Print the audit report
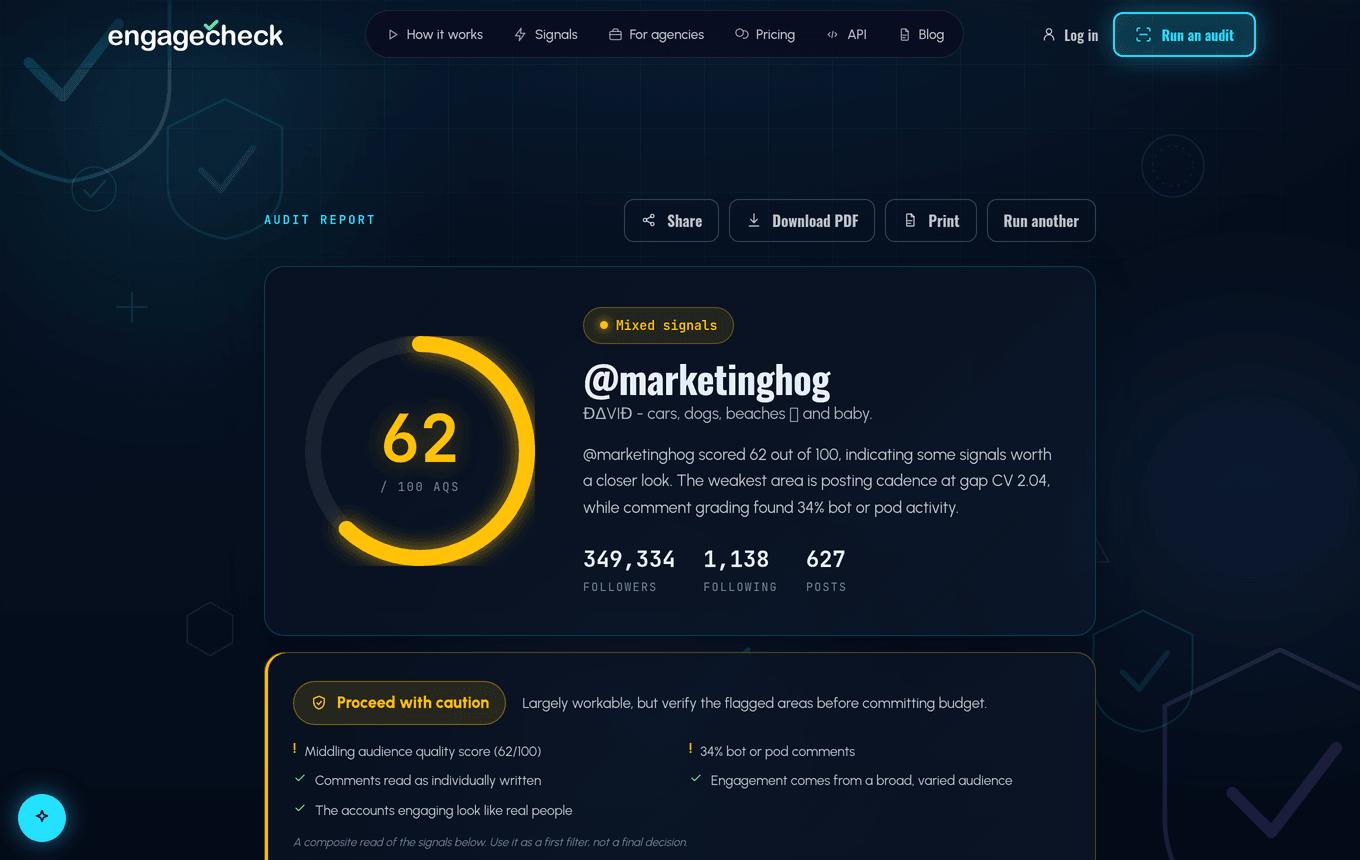The width and height of the screenshot is (1360, 860). tap(931, 221)
